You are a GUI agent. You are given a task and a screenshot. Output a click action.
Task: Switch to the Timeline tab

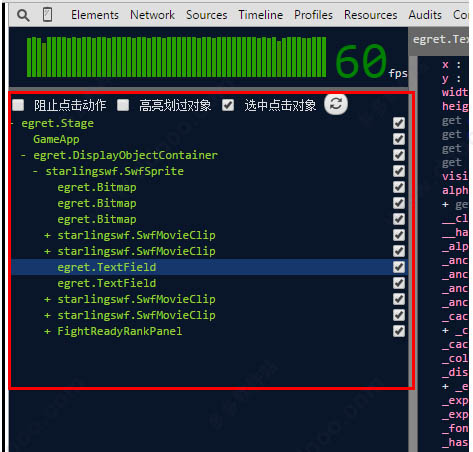pyautogui.click(x=261, y=15)
